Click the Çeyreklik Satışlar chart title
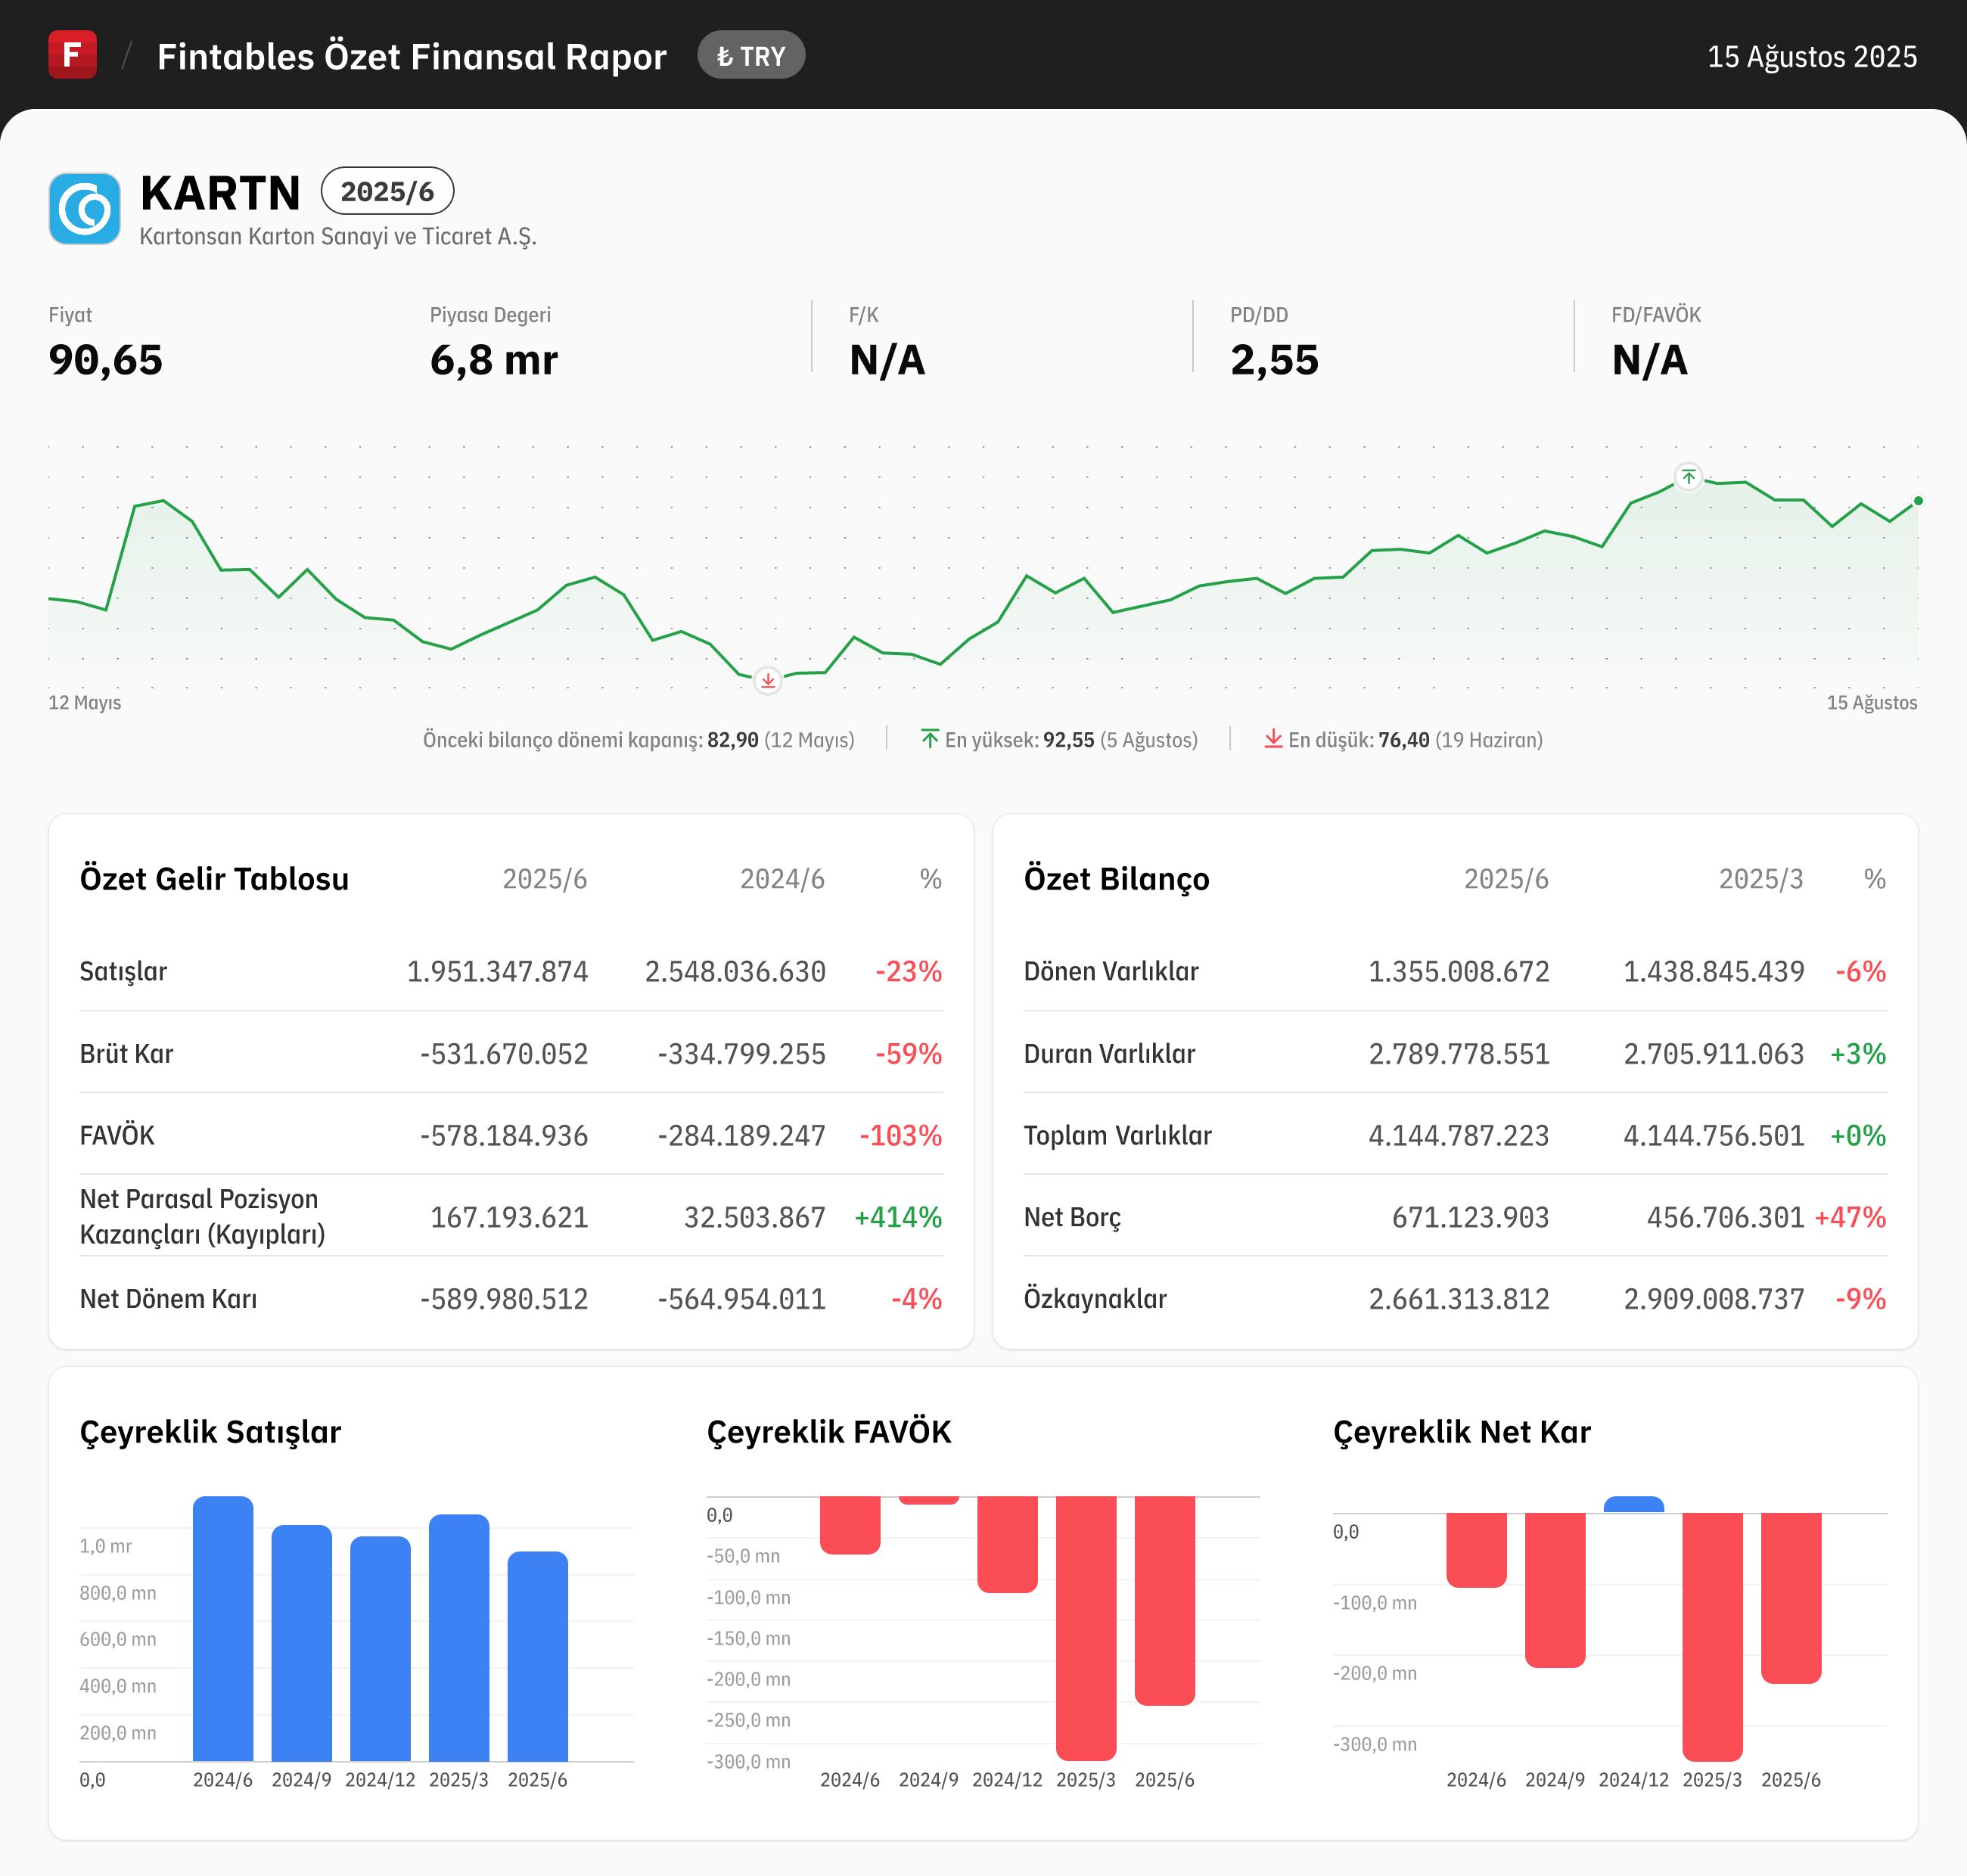Screen dimensions: 1967x1876 (210, 1432)
